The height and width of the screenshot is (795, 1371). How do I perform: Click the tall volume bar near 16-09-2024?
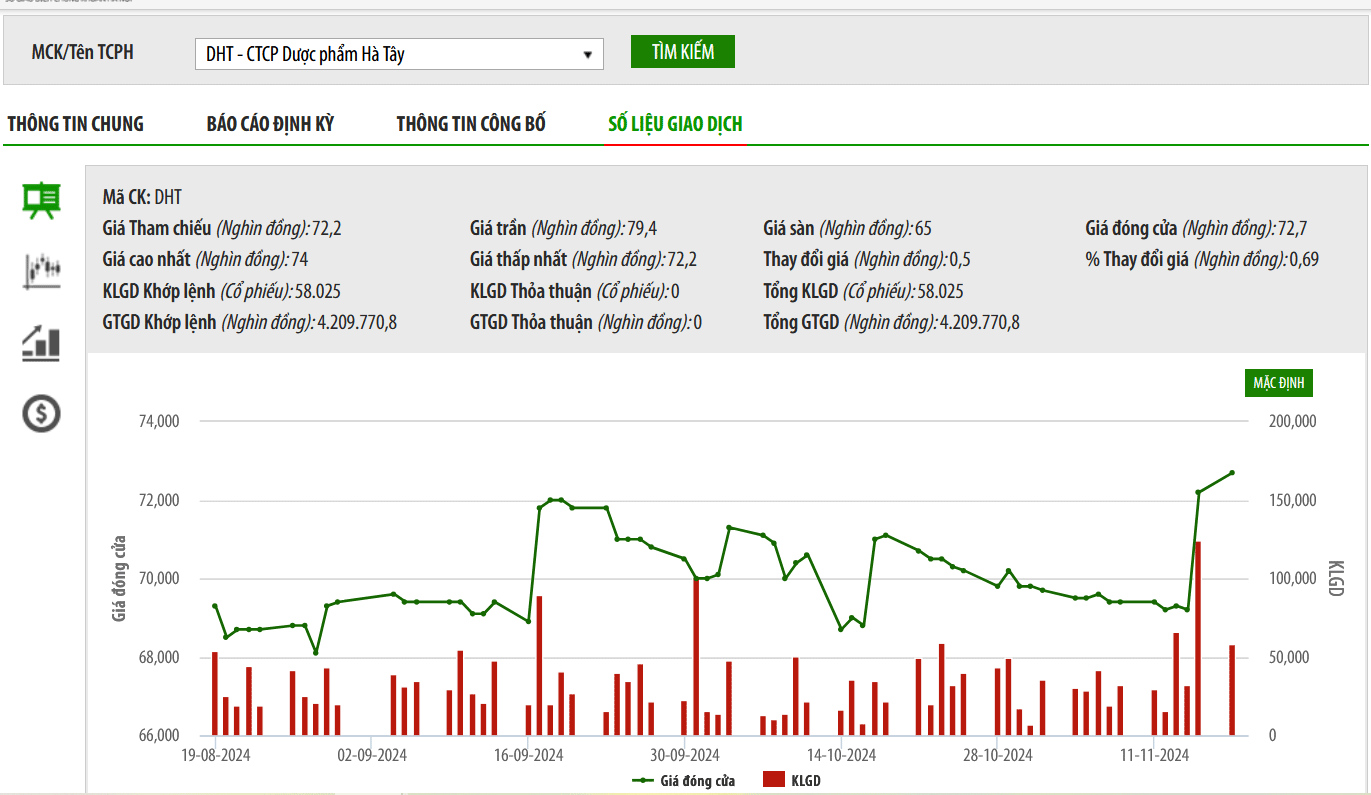pyautogui.click(x=539, y=665)
